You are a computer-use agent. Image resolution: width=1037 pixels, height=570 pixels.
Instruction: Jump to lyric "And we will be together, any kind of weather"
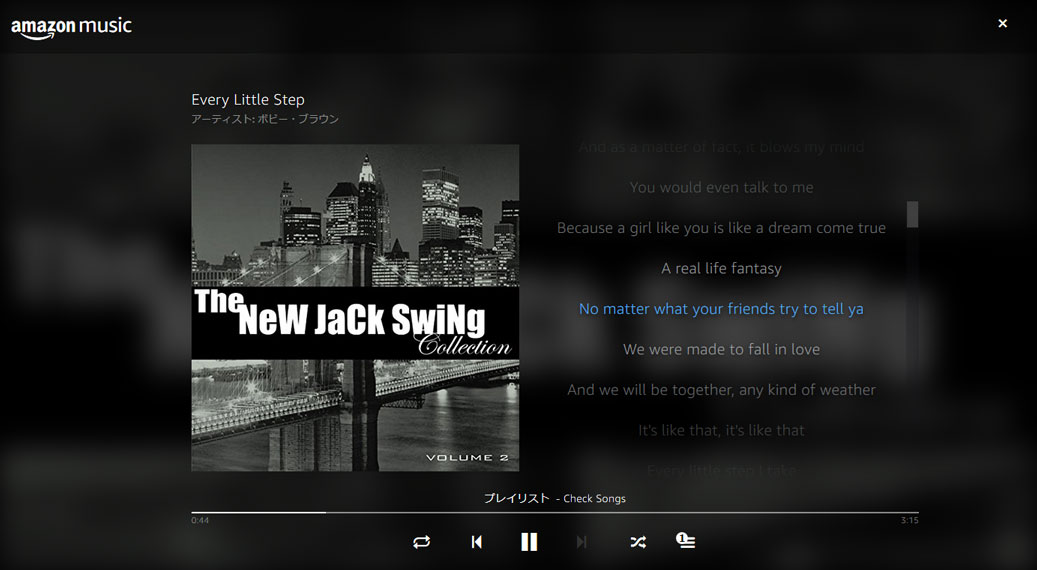(722, 390)
